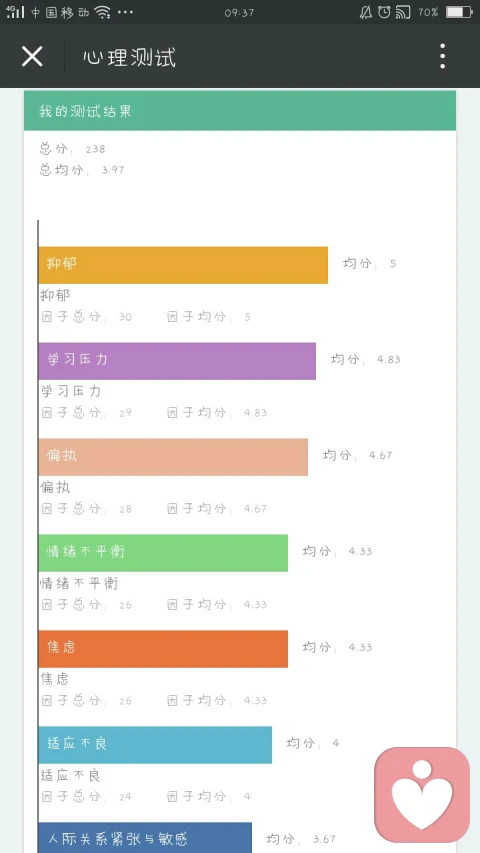Tap the WiFi status bar icon
Image resolution: width=480 pixels, height=853 pixels.
click(102, 12)
